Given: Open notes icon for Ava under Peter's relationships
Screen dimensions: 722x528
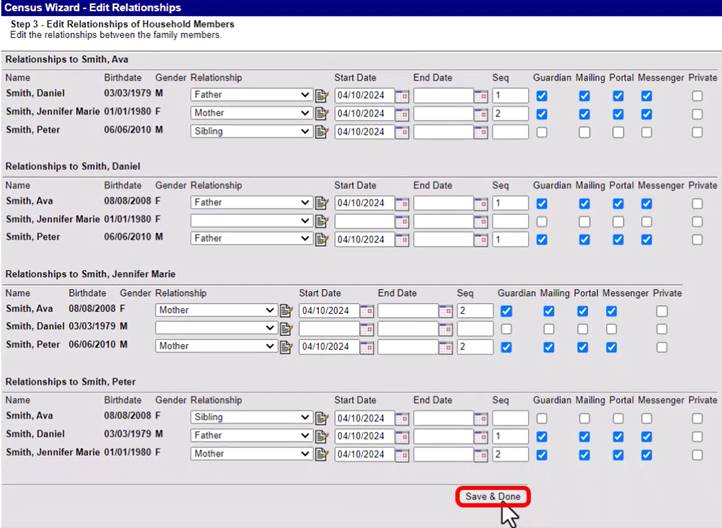Looking at the screenshot, I should tap(321, 418).
